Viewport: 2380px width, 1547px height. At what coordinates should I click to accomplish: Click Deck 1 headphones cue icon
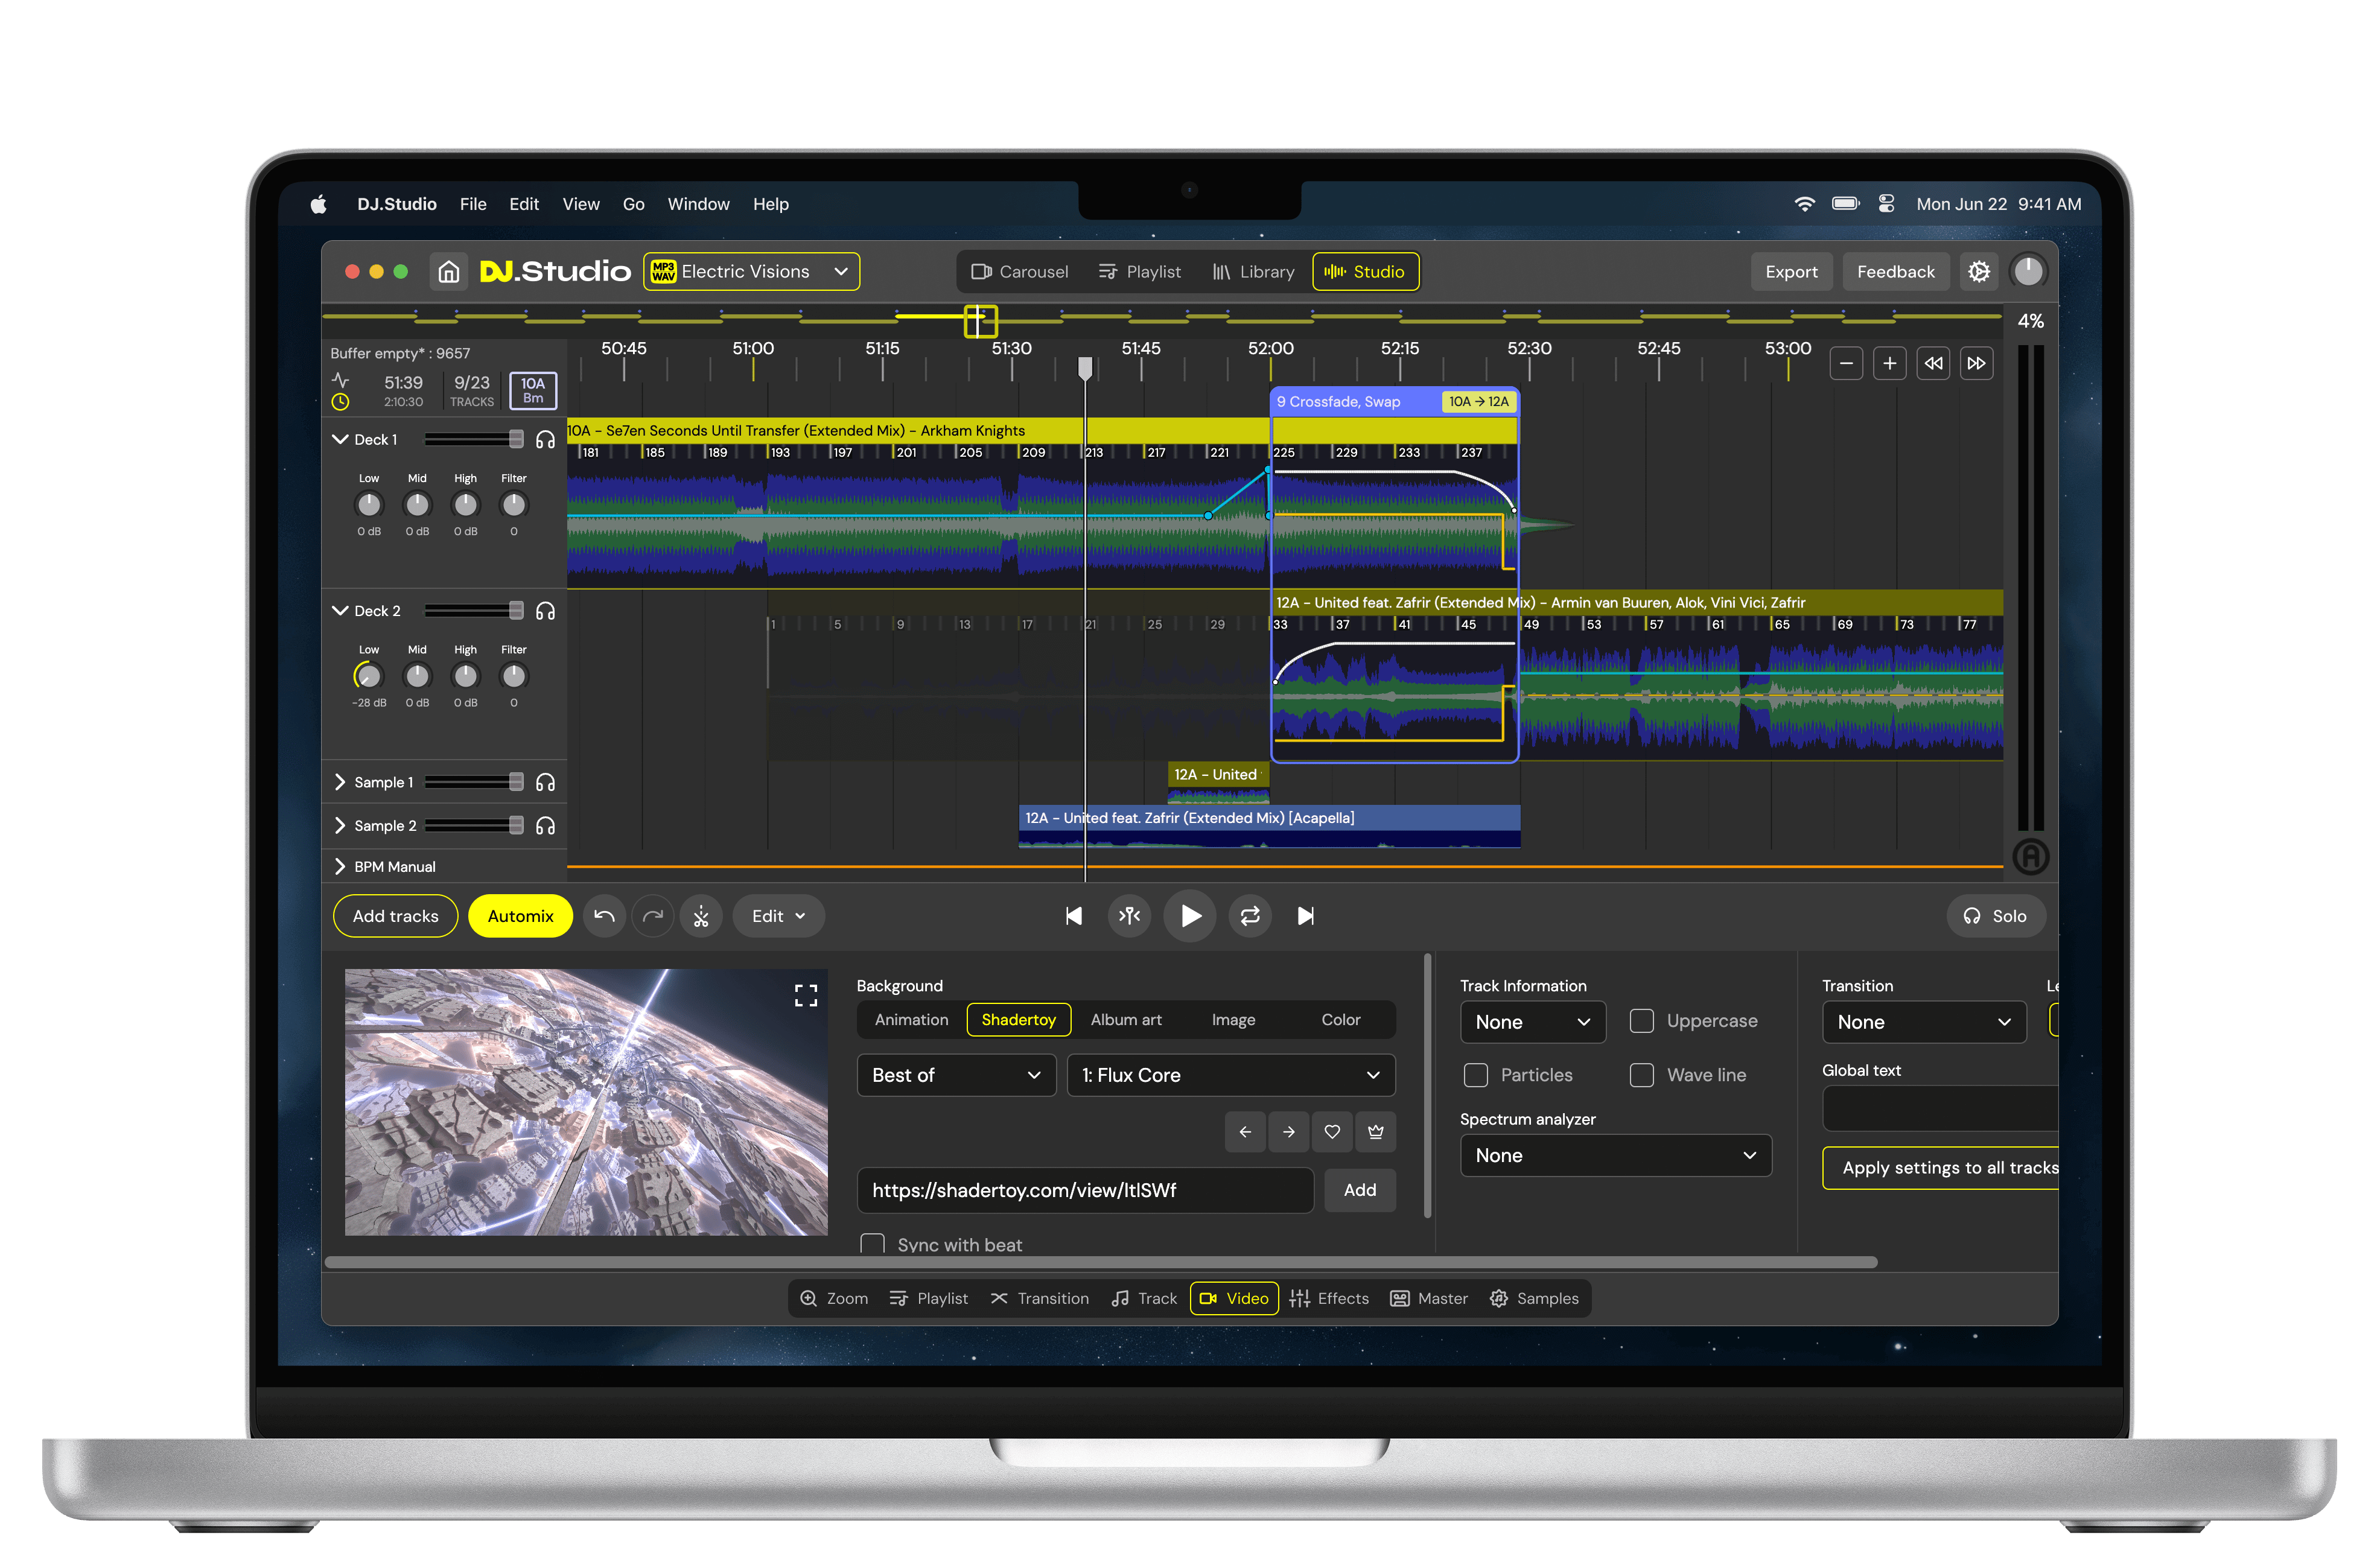tap(545, 440)
